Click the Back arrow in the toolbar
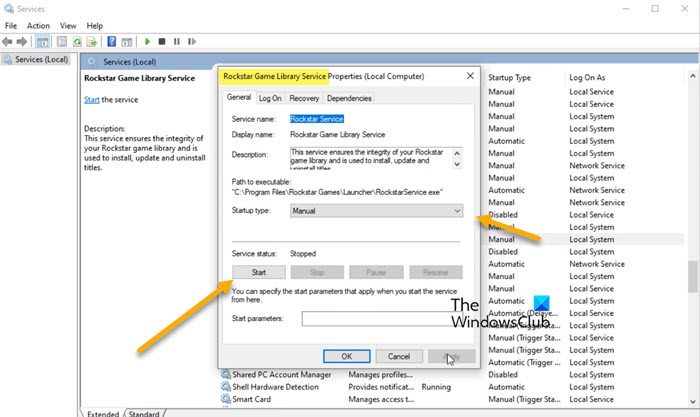700x417 pixels. point(7,42)
